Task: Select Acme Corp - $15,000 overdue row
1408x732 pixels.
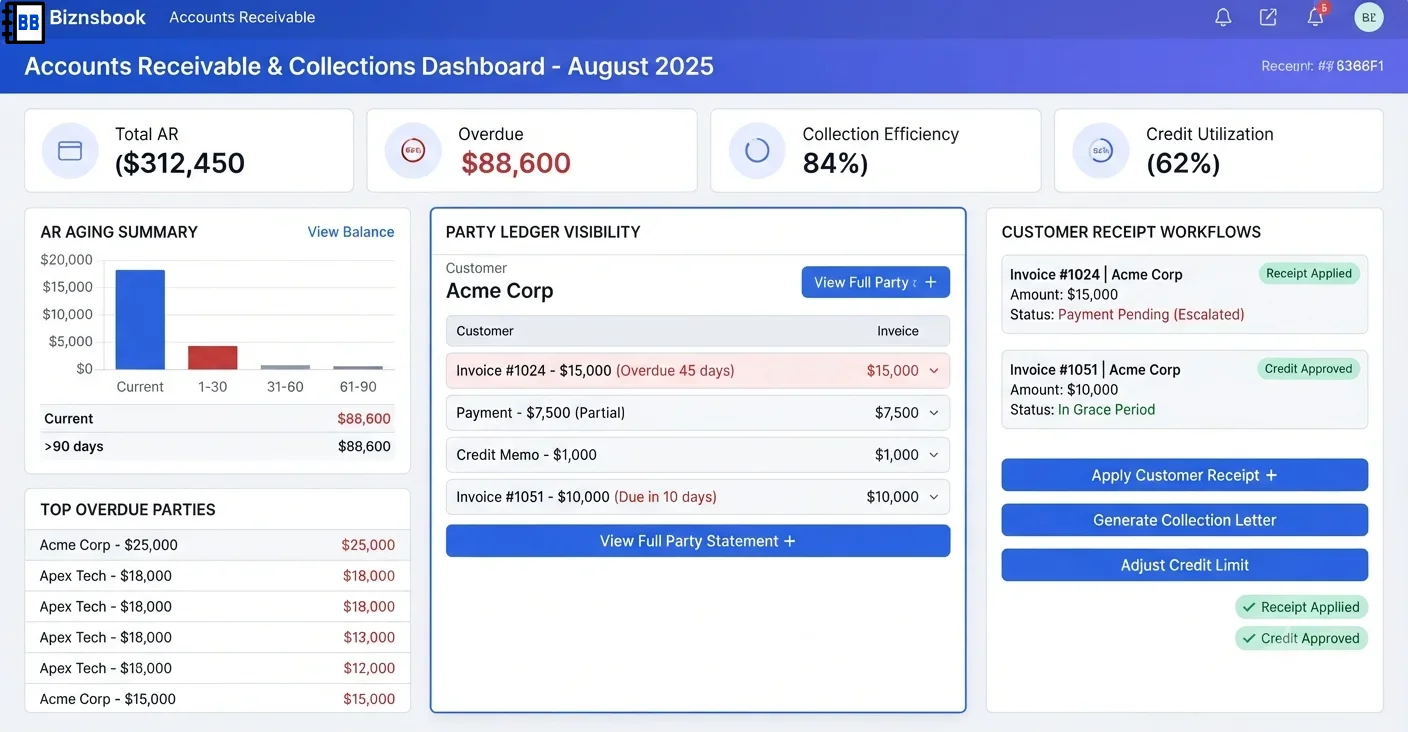Action: (217, 699)
